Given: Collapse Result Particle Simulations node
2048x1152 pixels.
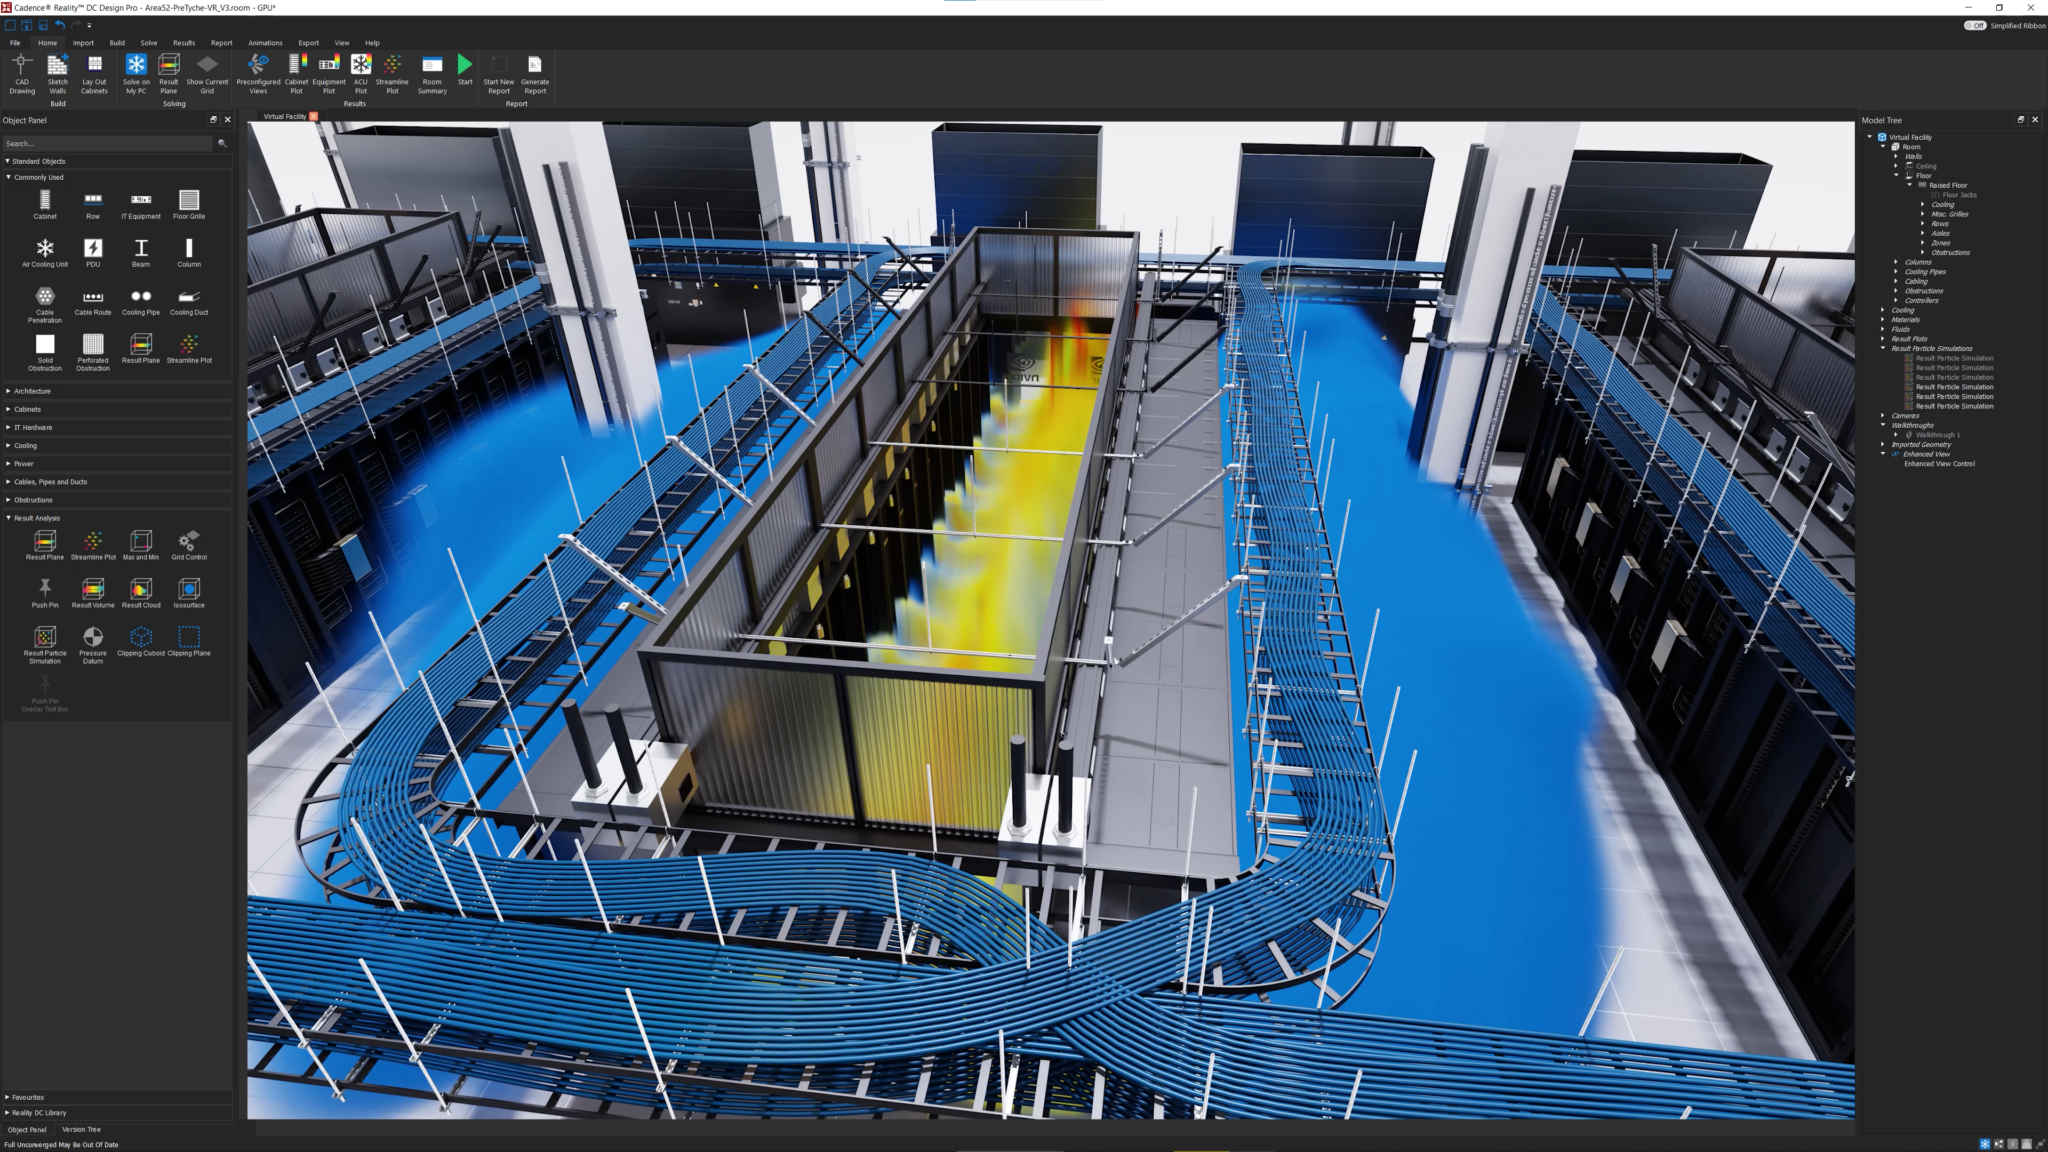Looking at the screenshot, I should (1883, 349).
